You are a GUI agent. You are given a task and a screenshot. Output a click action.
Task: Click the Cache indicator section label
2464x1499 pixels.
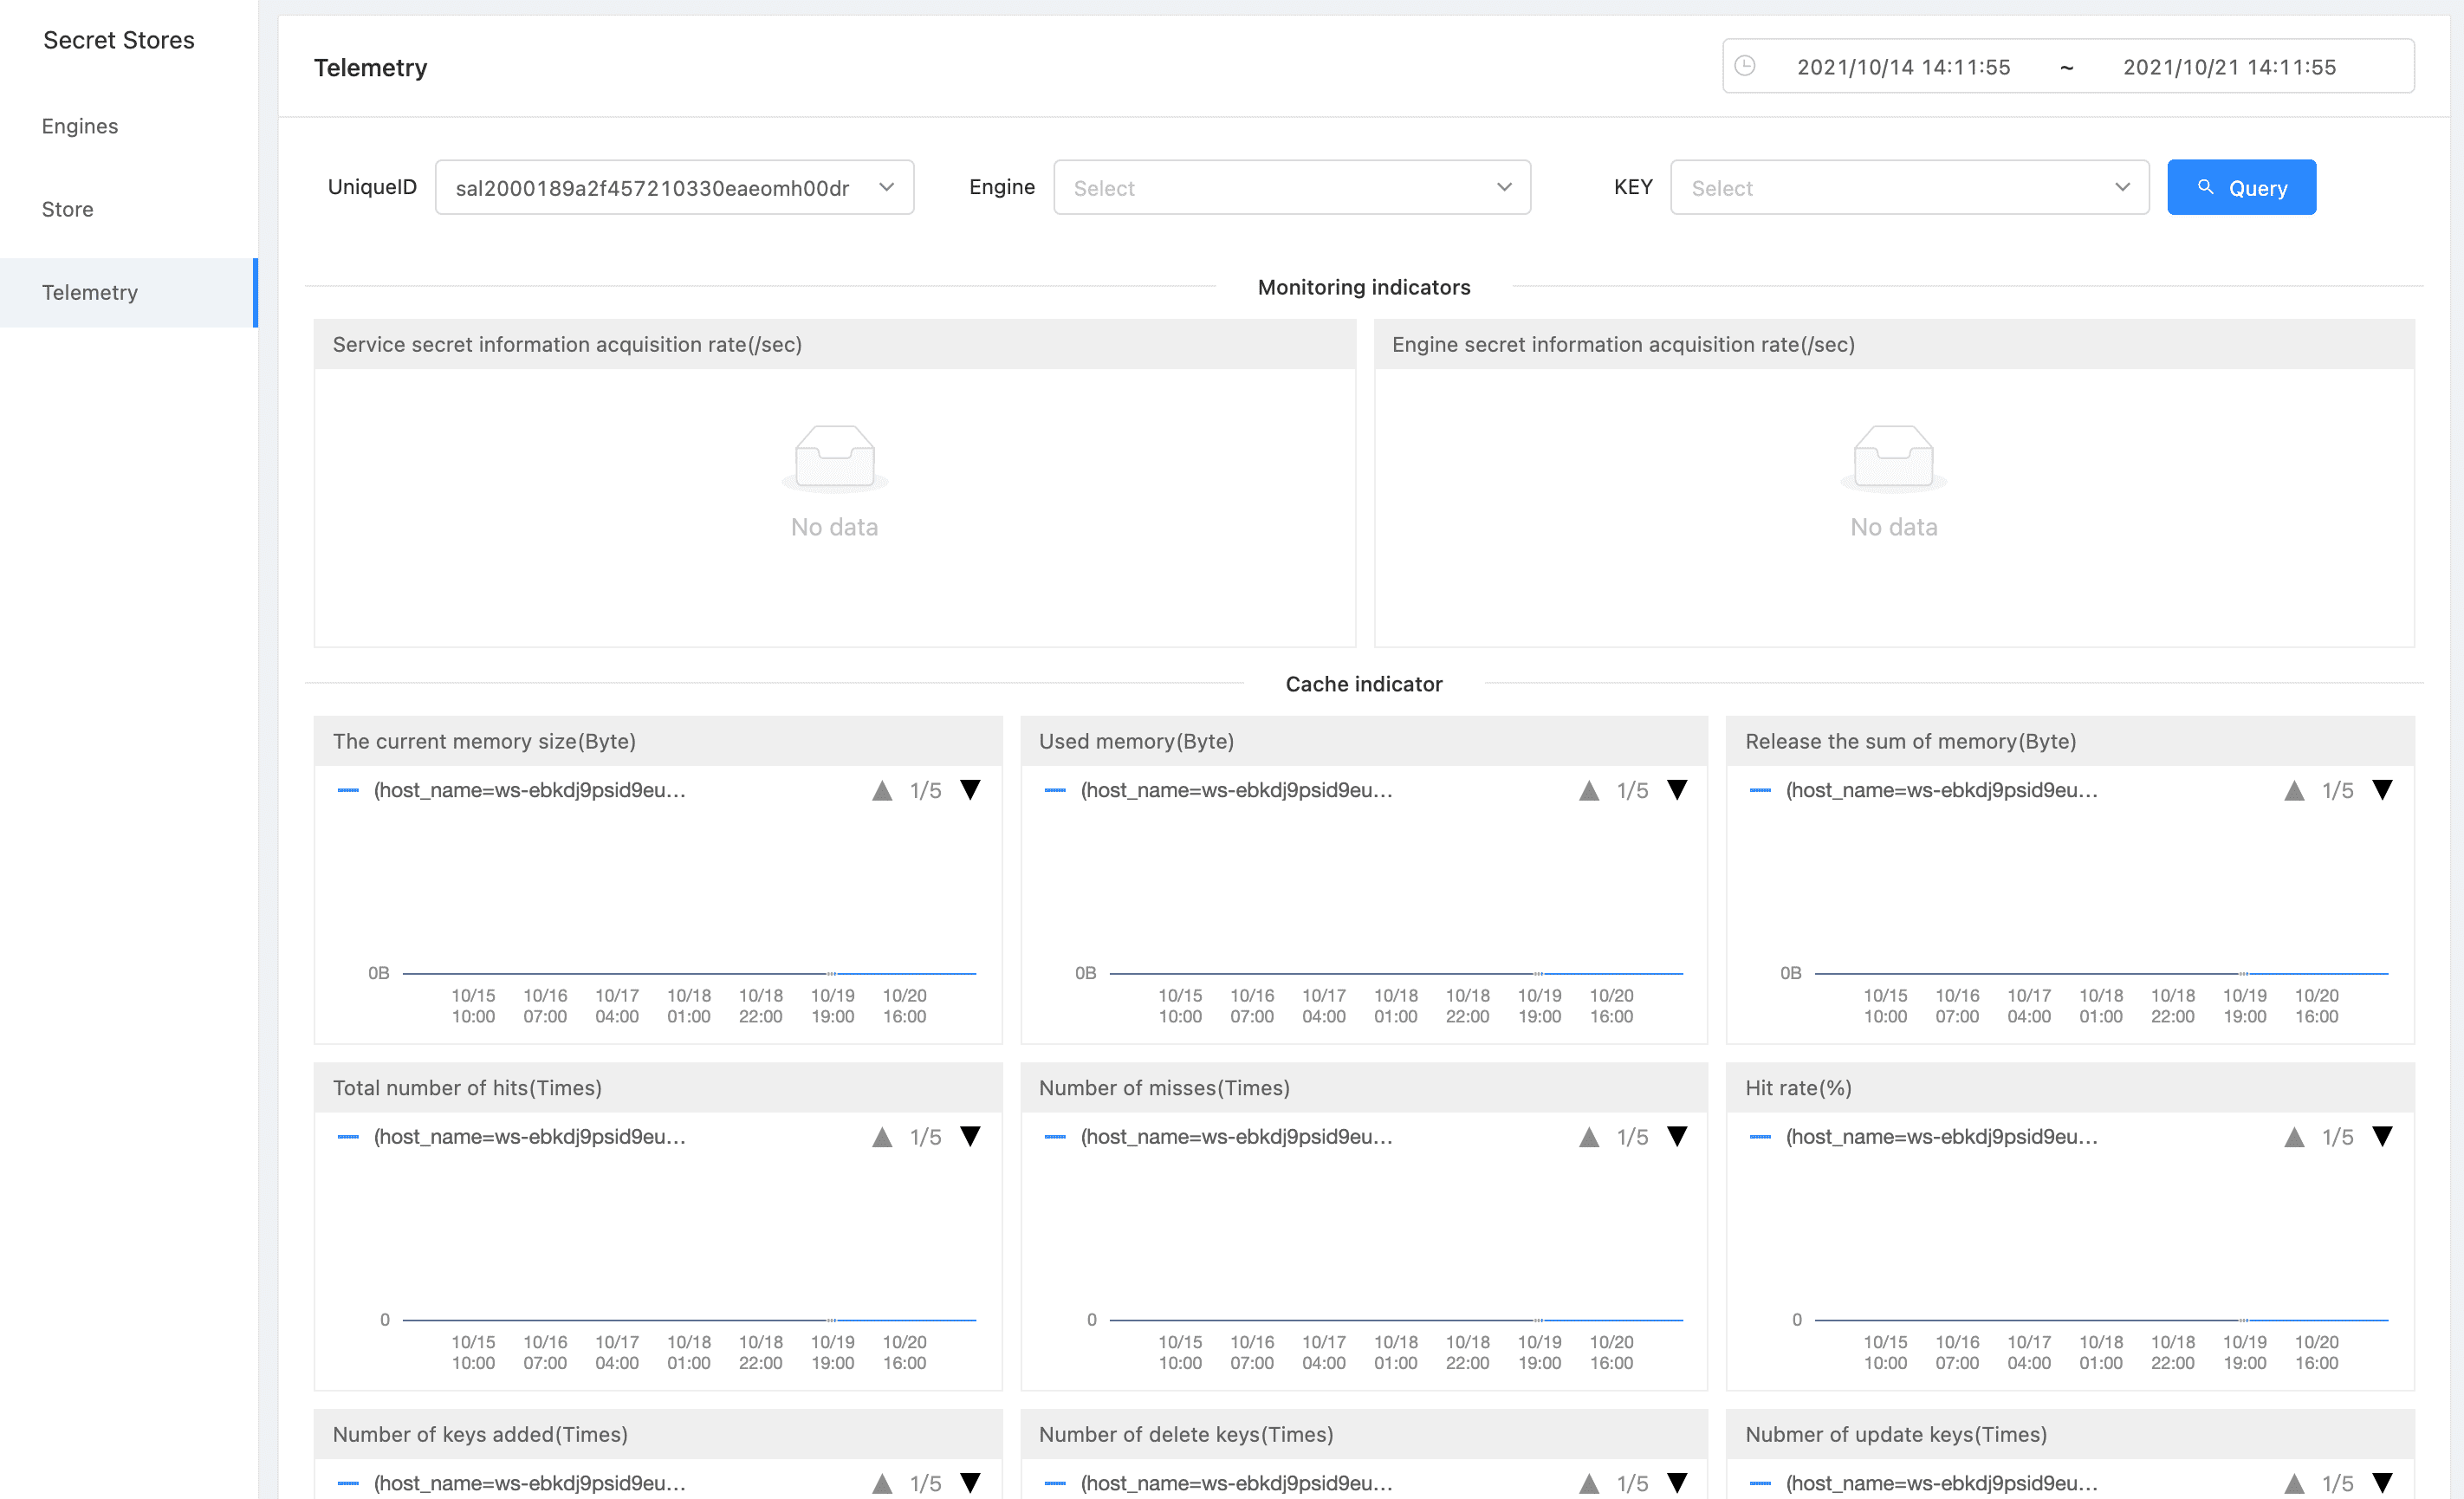(1364, 684)
